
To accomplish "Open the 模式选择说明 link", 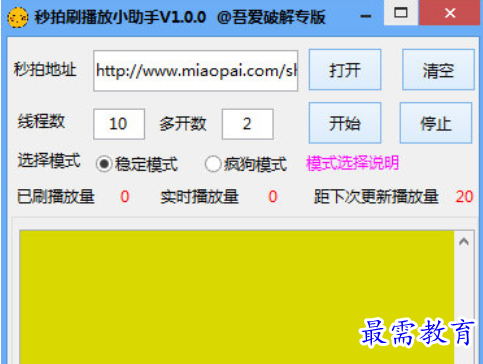I will coord(352,163).
